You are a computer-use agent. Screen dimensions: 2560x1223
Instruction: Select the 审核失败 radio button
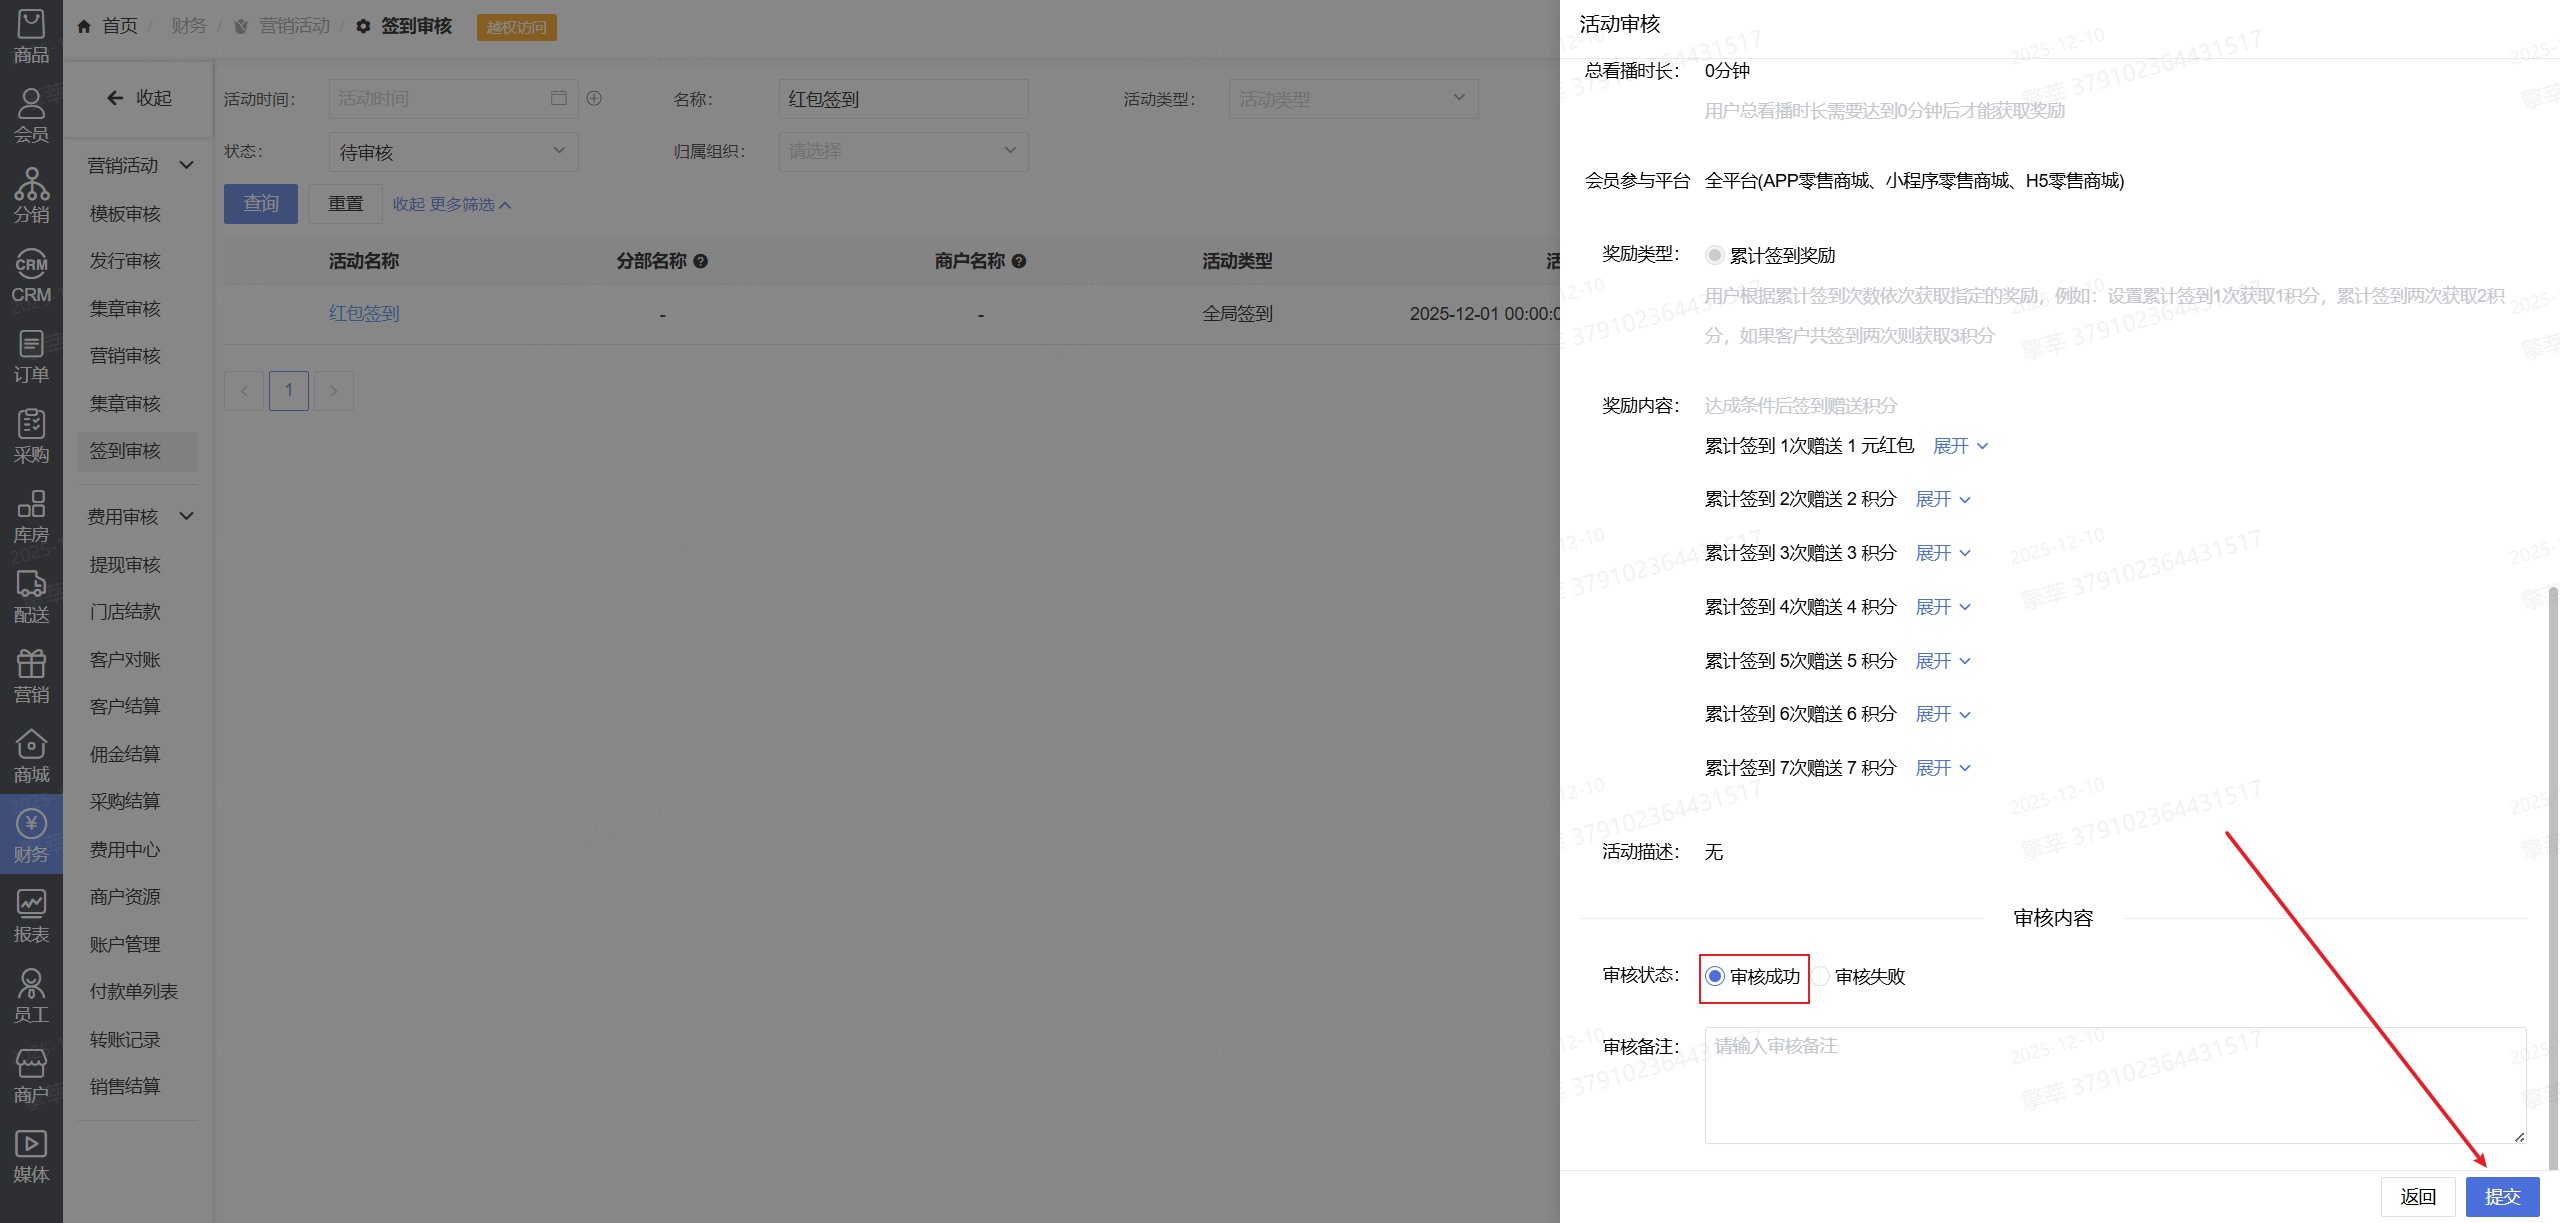pos(1821,976)
